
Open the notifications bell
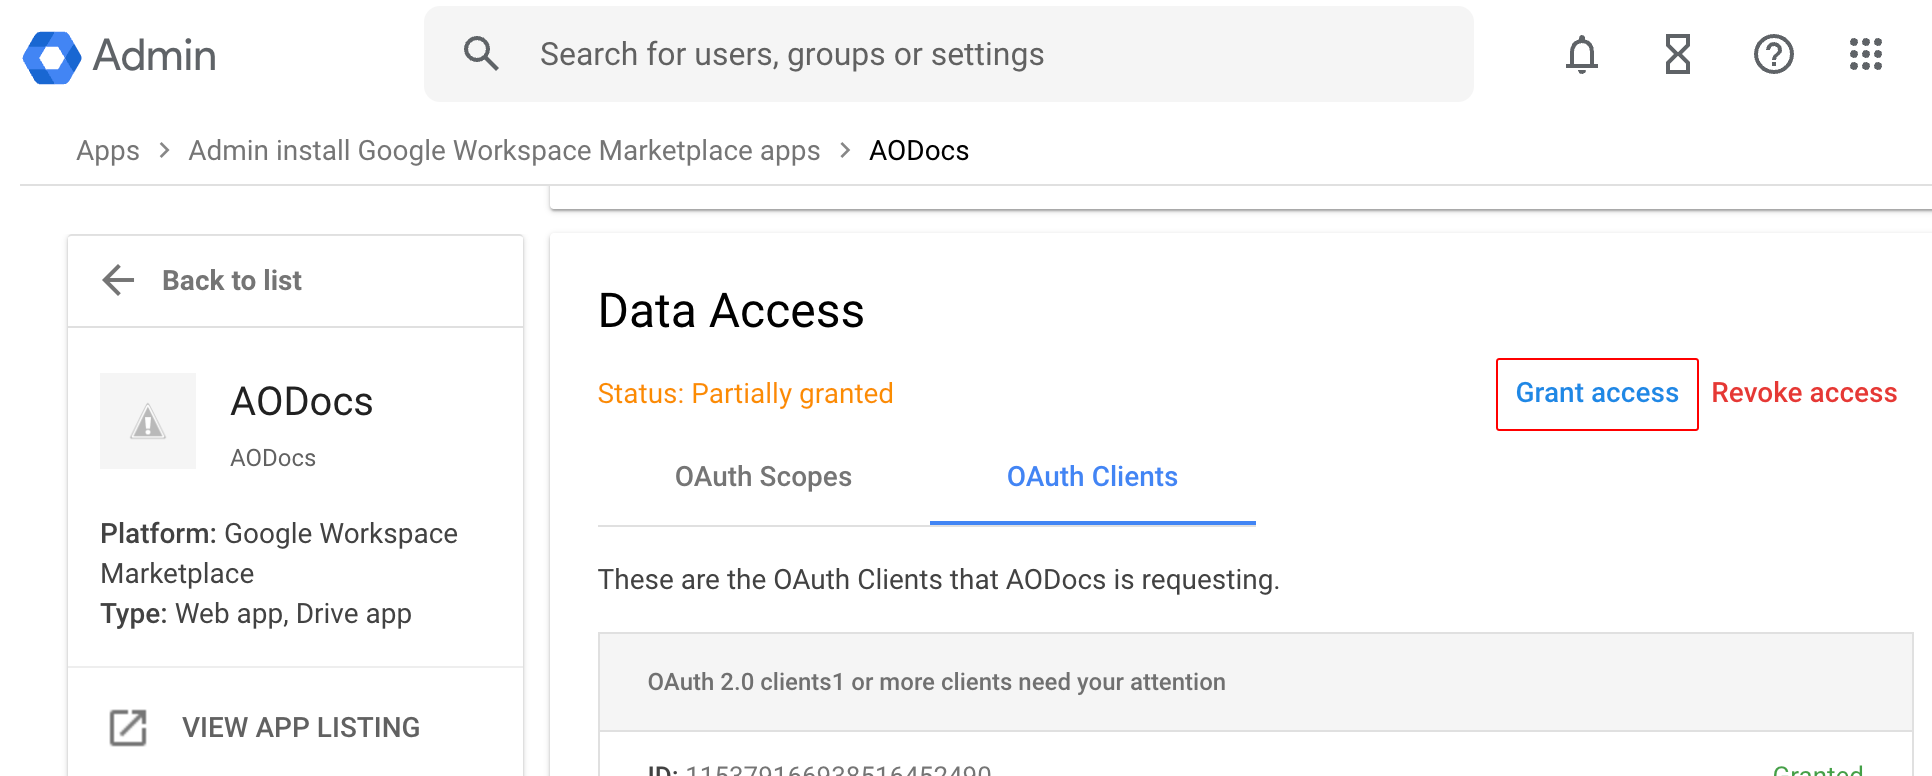[x=1582, y=54]
